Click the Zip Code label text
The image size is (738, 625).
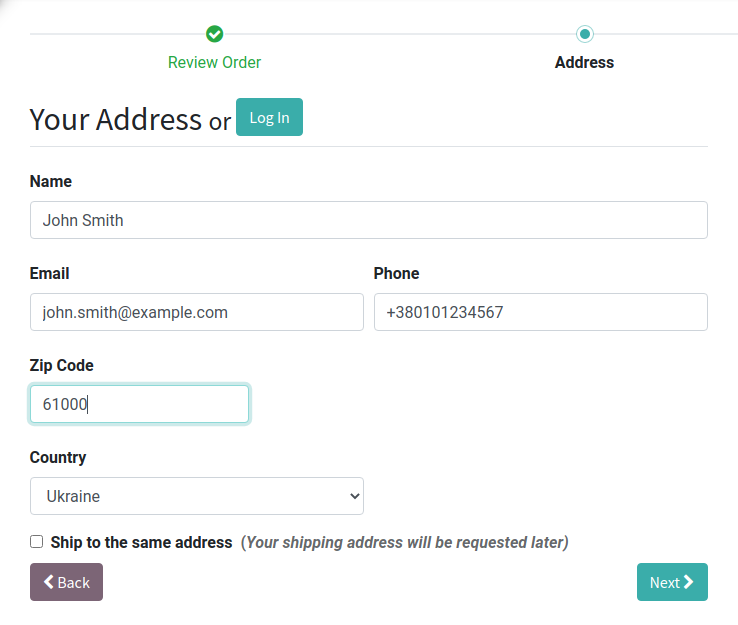click(x=62, y=365)
